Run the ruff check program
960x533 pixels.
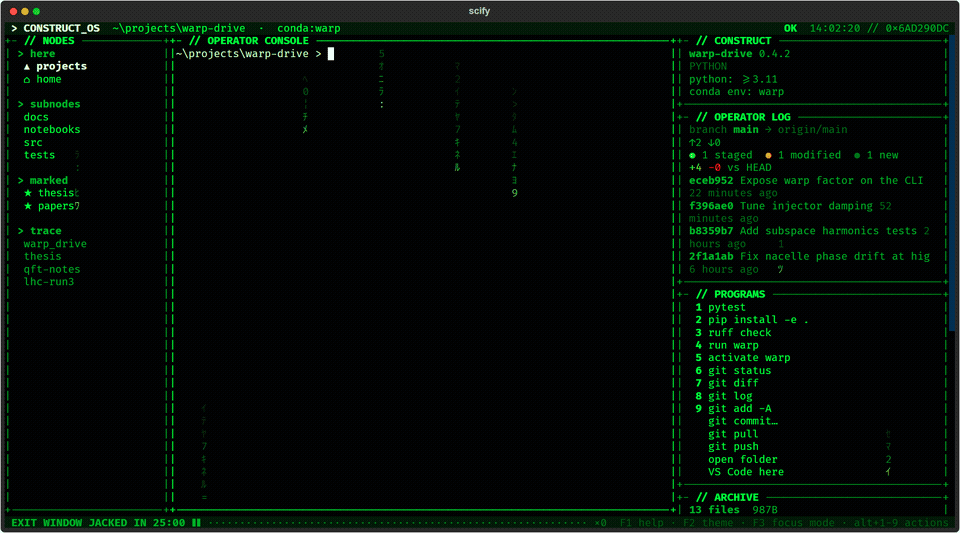click(733, 332)
